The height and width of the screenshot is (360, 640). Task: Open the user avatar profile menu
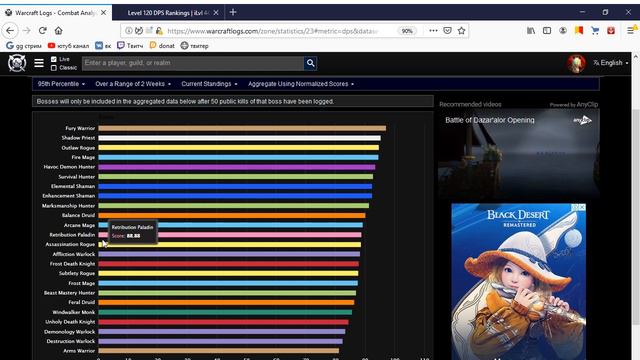click(x=576, y=63)
